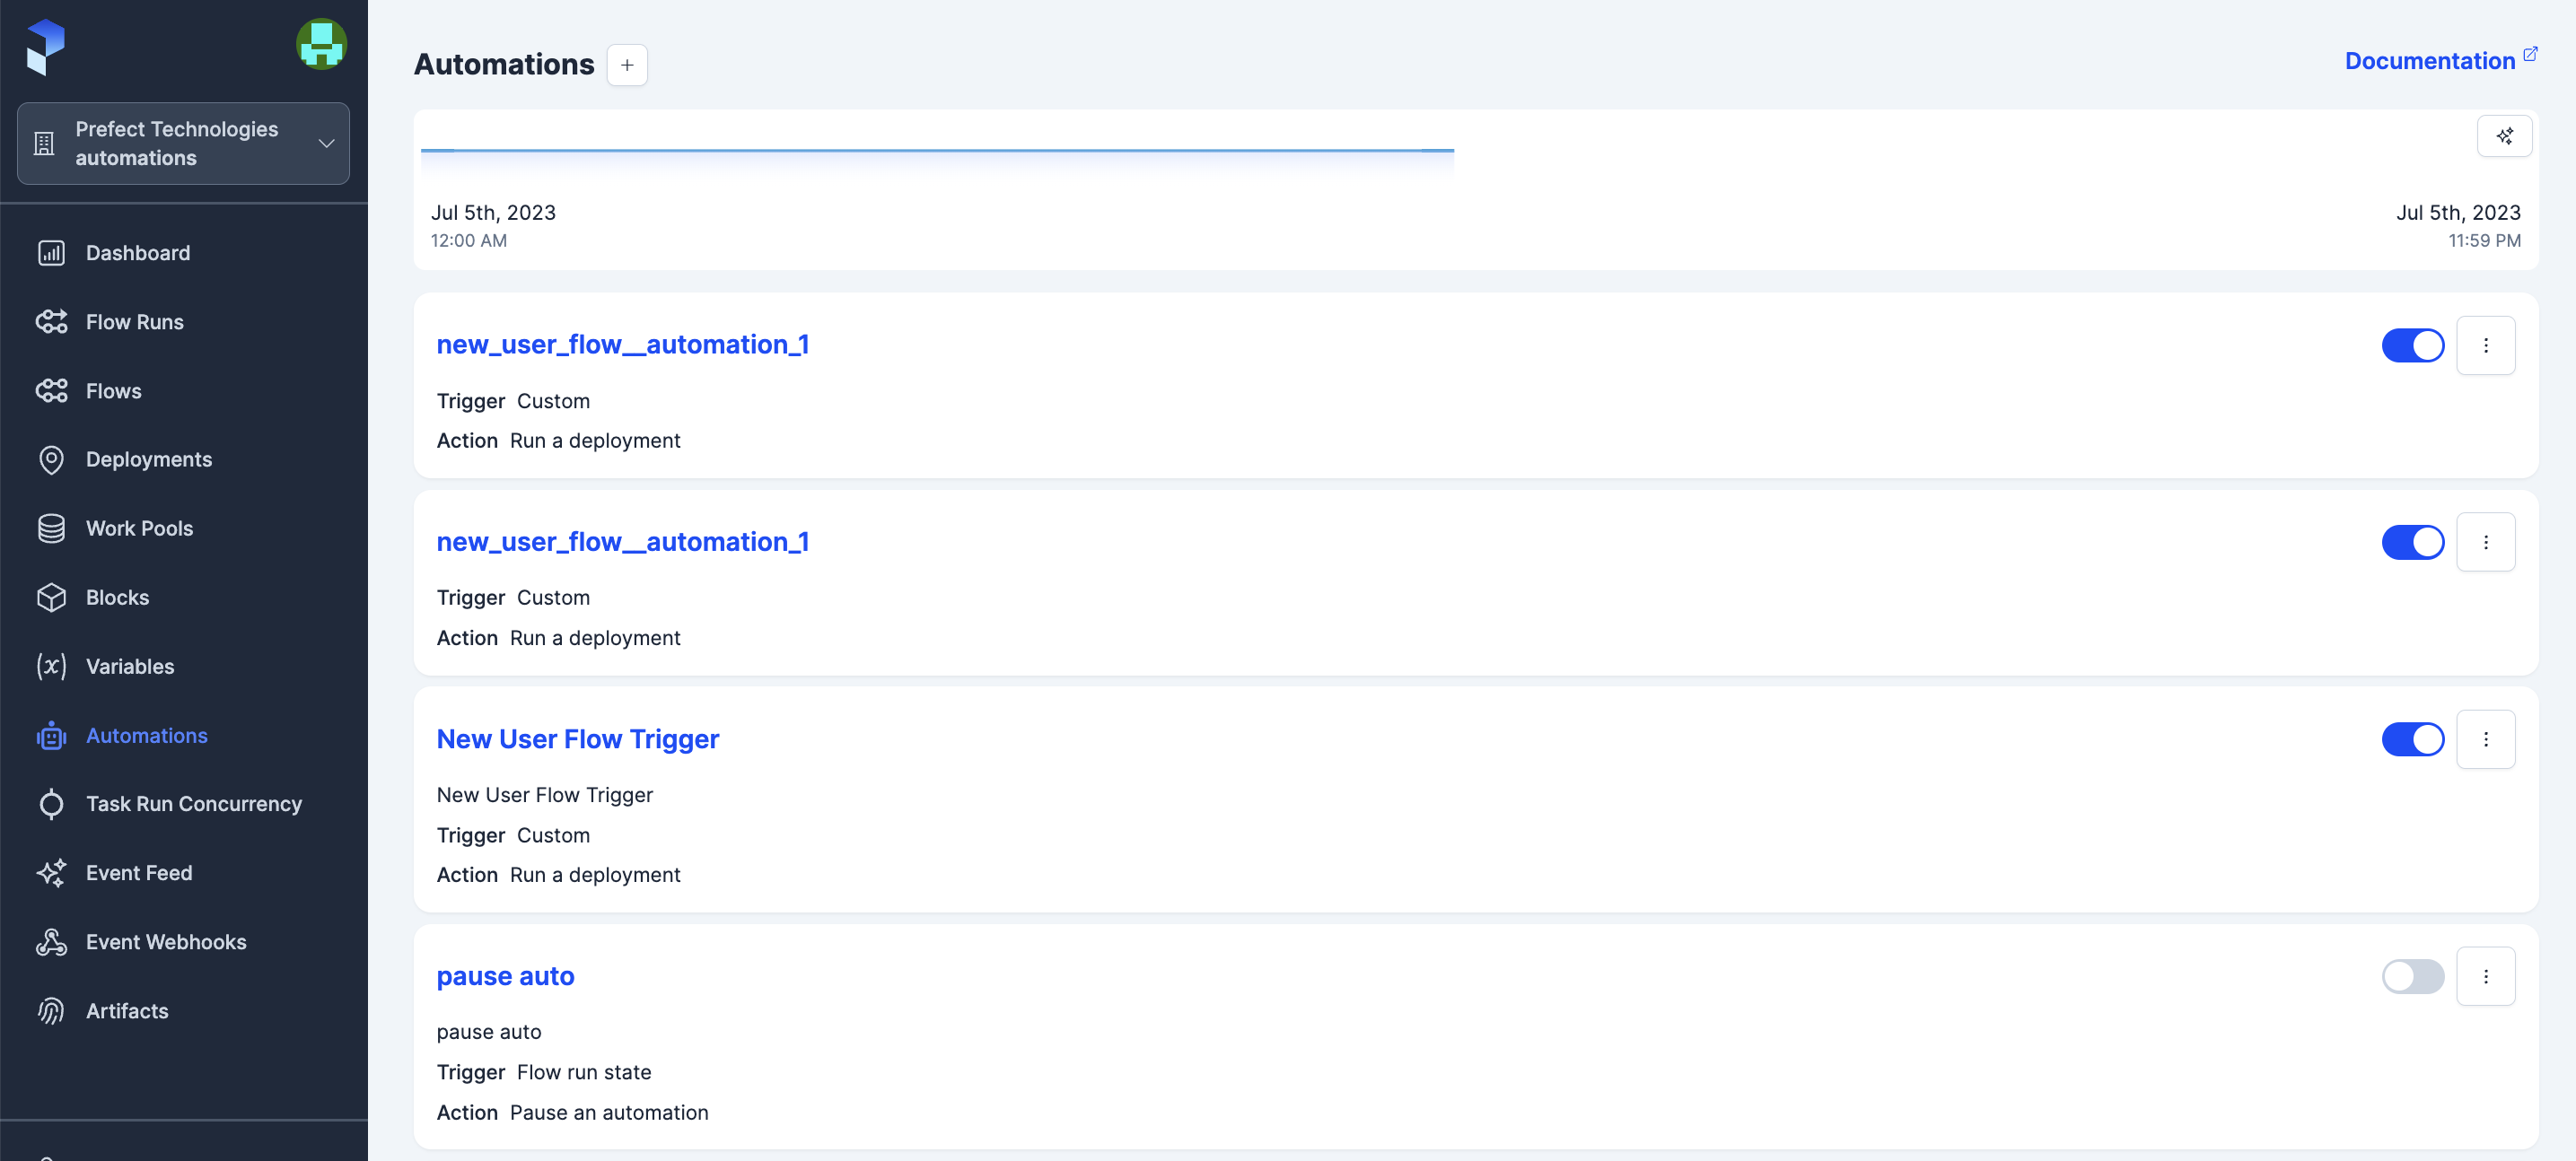Enable the pause auto automation toggle
Viewport: 2576px width, 1161px height.
2412,976
